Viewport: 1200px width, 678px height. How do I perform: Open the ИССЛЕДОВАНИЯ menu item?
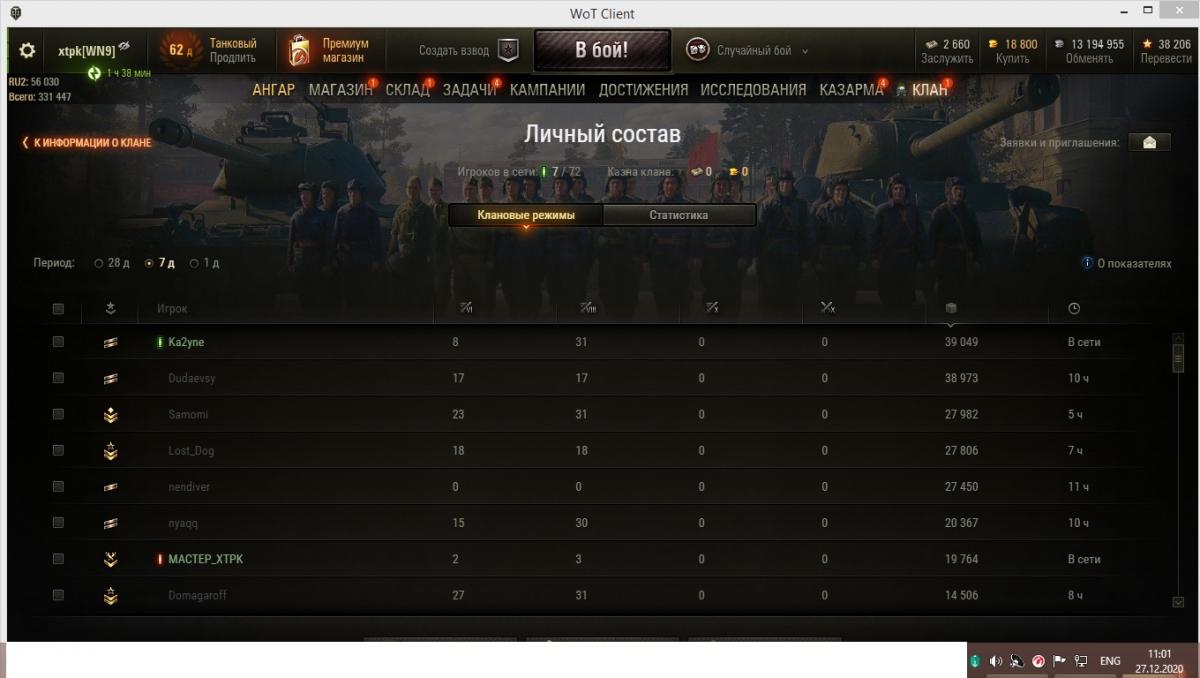753,89
